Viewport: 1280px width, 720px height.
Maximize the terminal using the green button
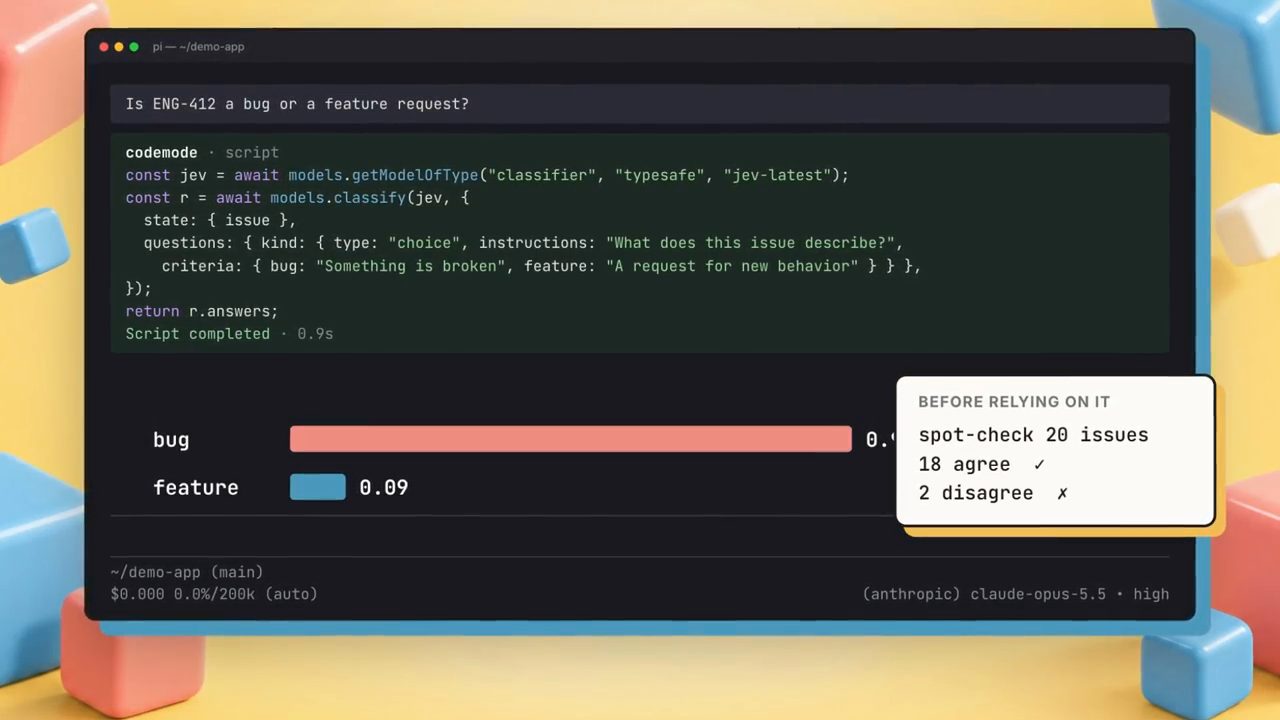tap(134, 47)
